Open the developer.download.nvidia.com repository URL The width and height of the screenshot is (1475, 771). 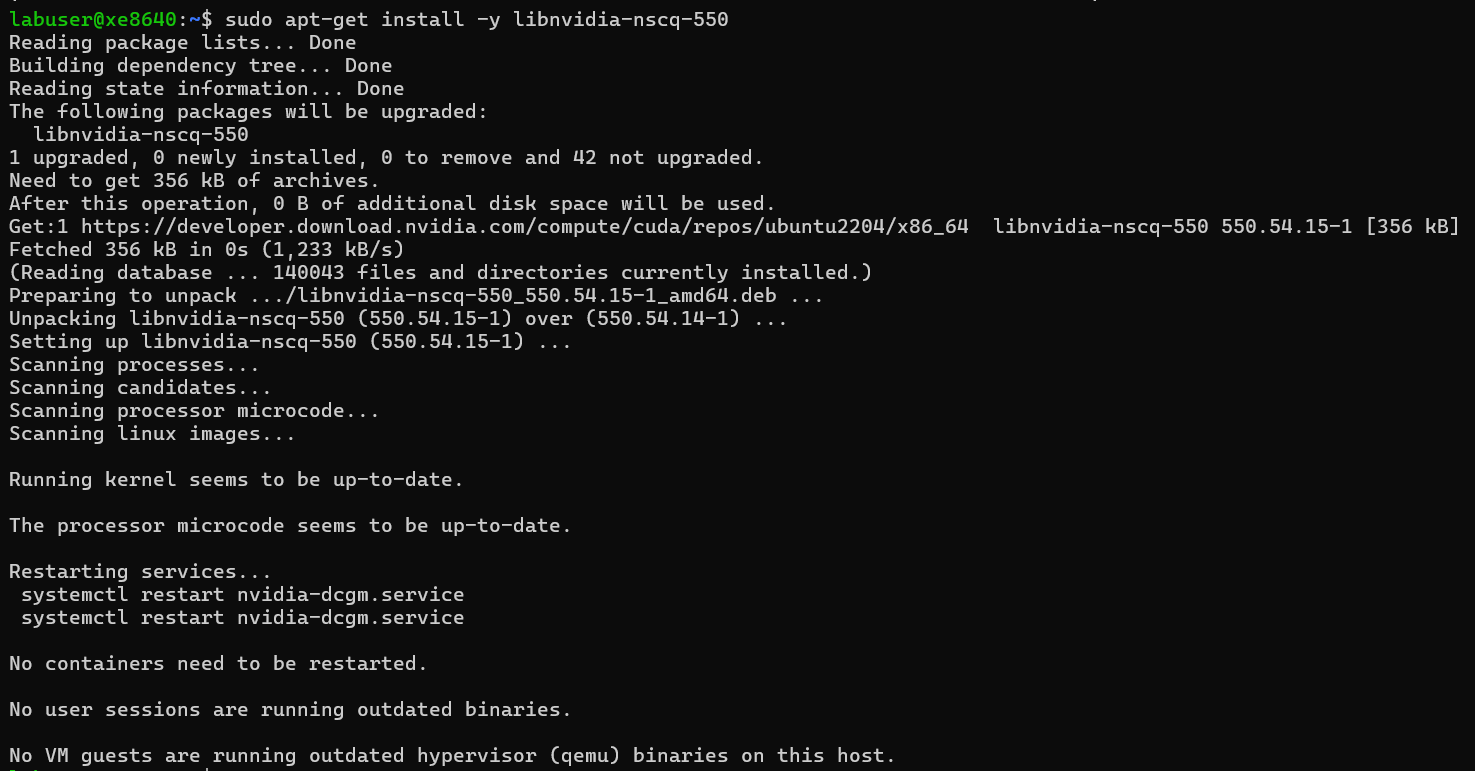point(524,227)
